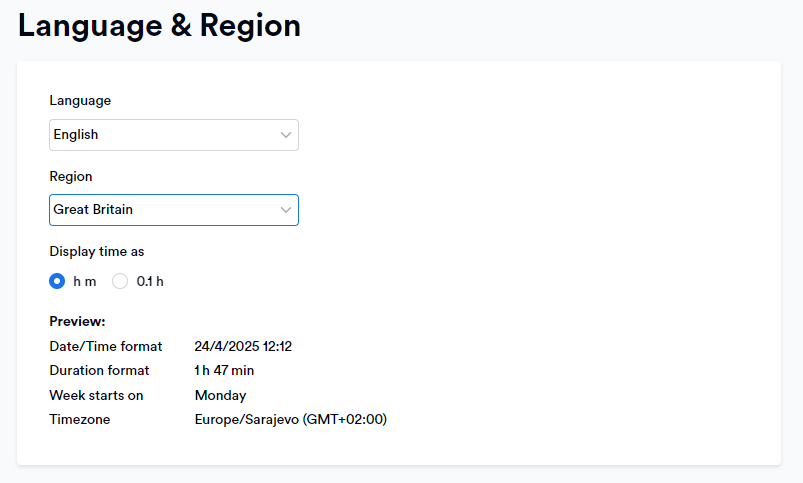Click the '0.1 h' option label text

coord(150,281)
